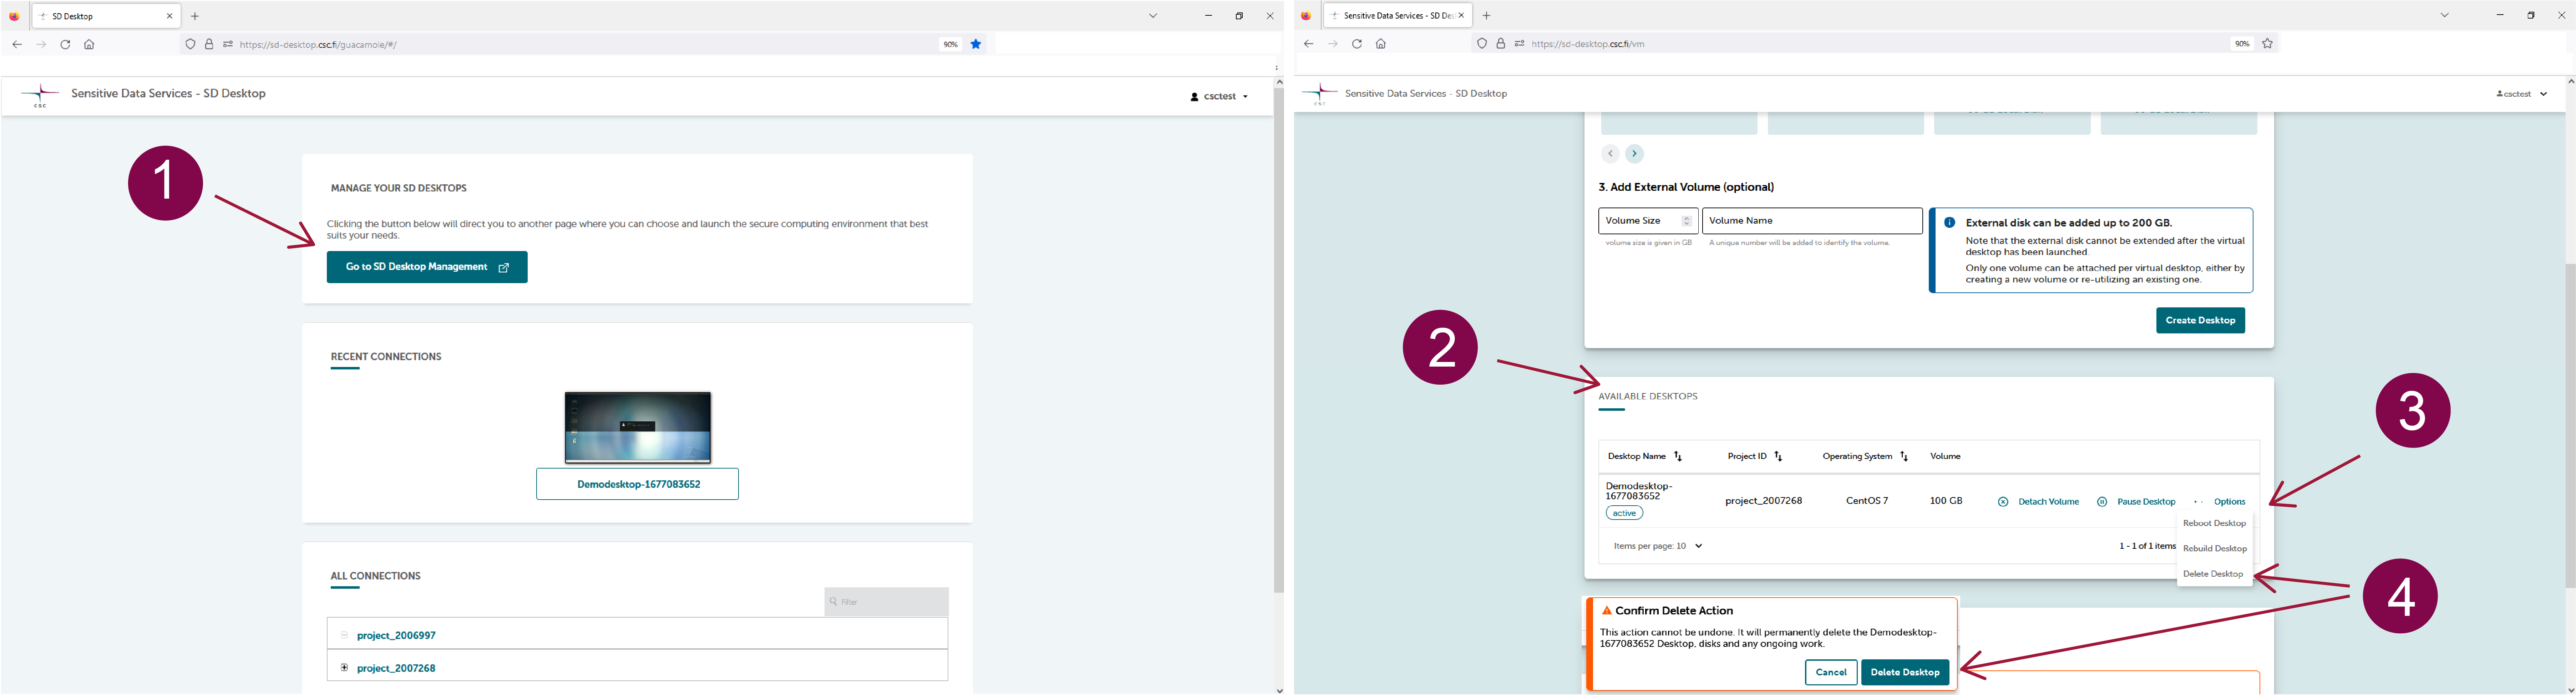This screenshot has width=2576, height=695.
Task: Open list all tabs dropdown in left window
Action: [1153, 16]
